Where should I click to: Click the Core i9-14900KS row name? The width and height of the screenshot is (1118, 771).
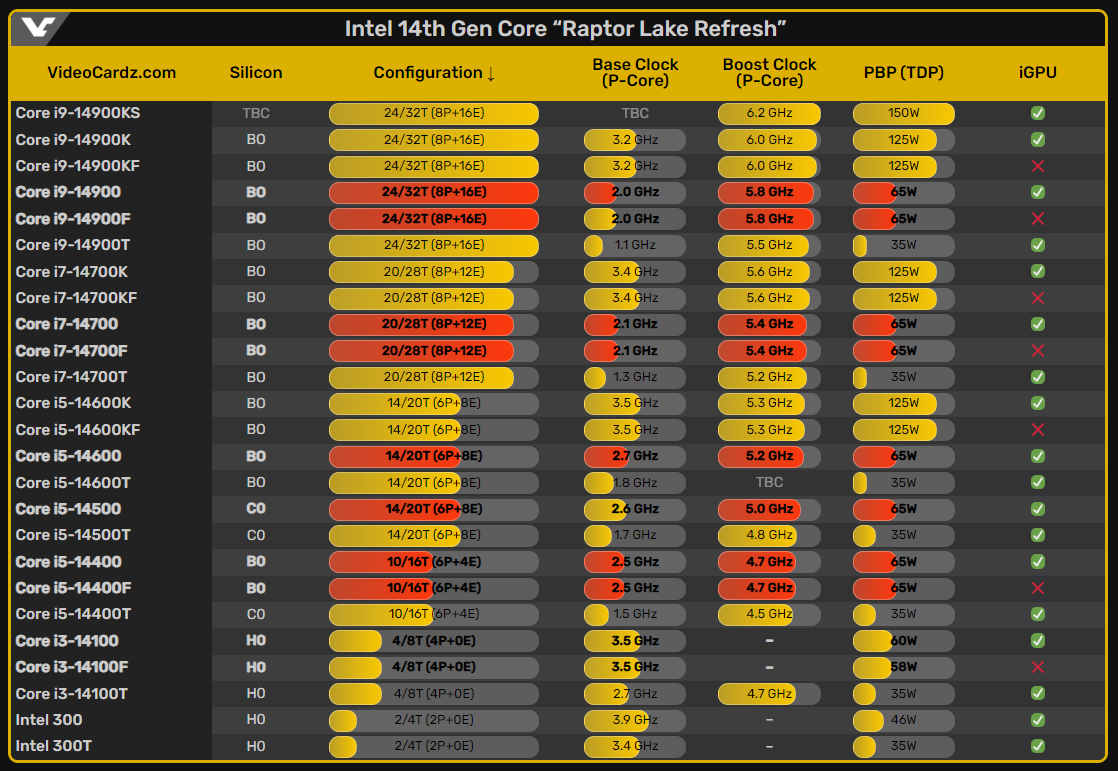click(78, 113)
